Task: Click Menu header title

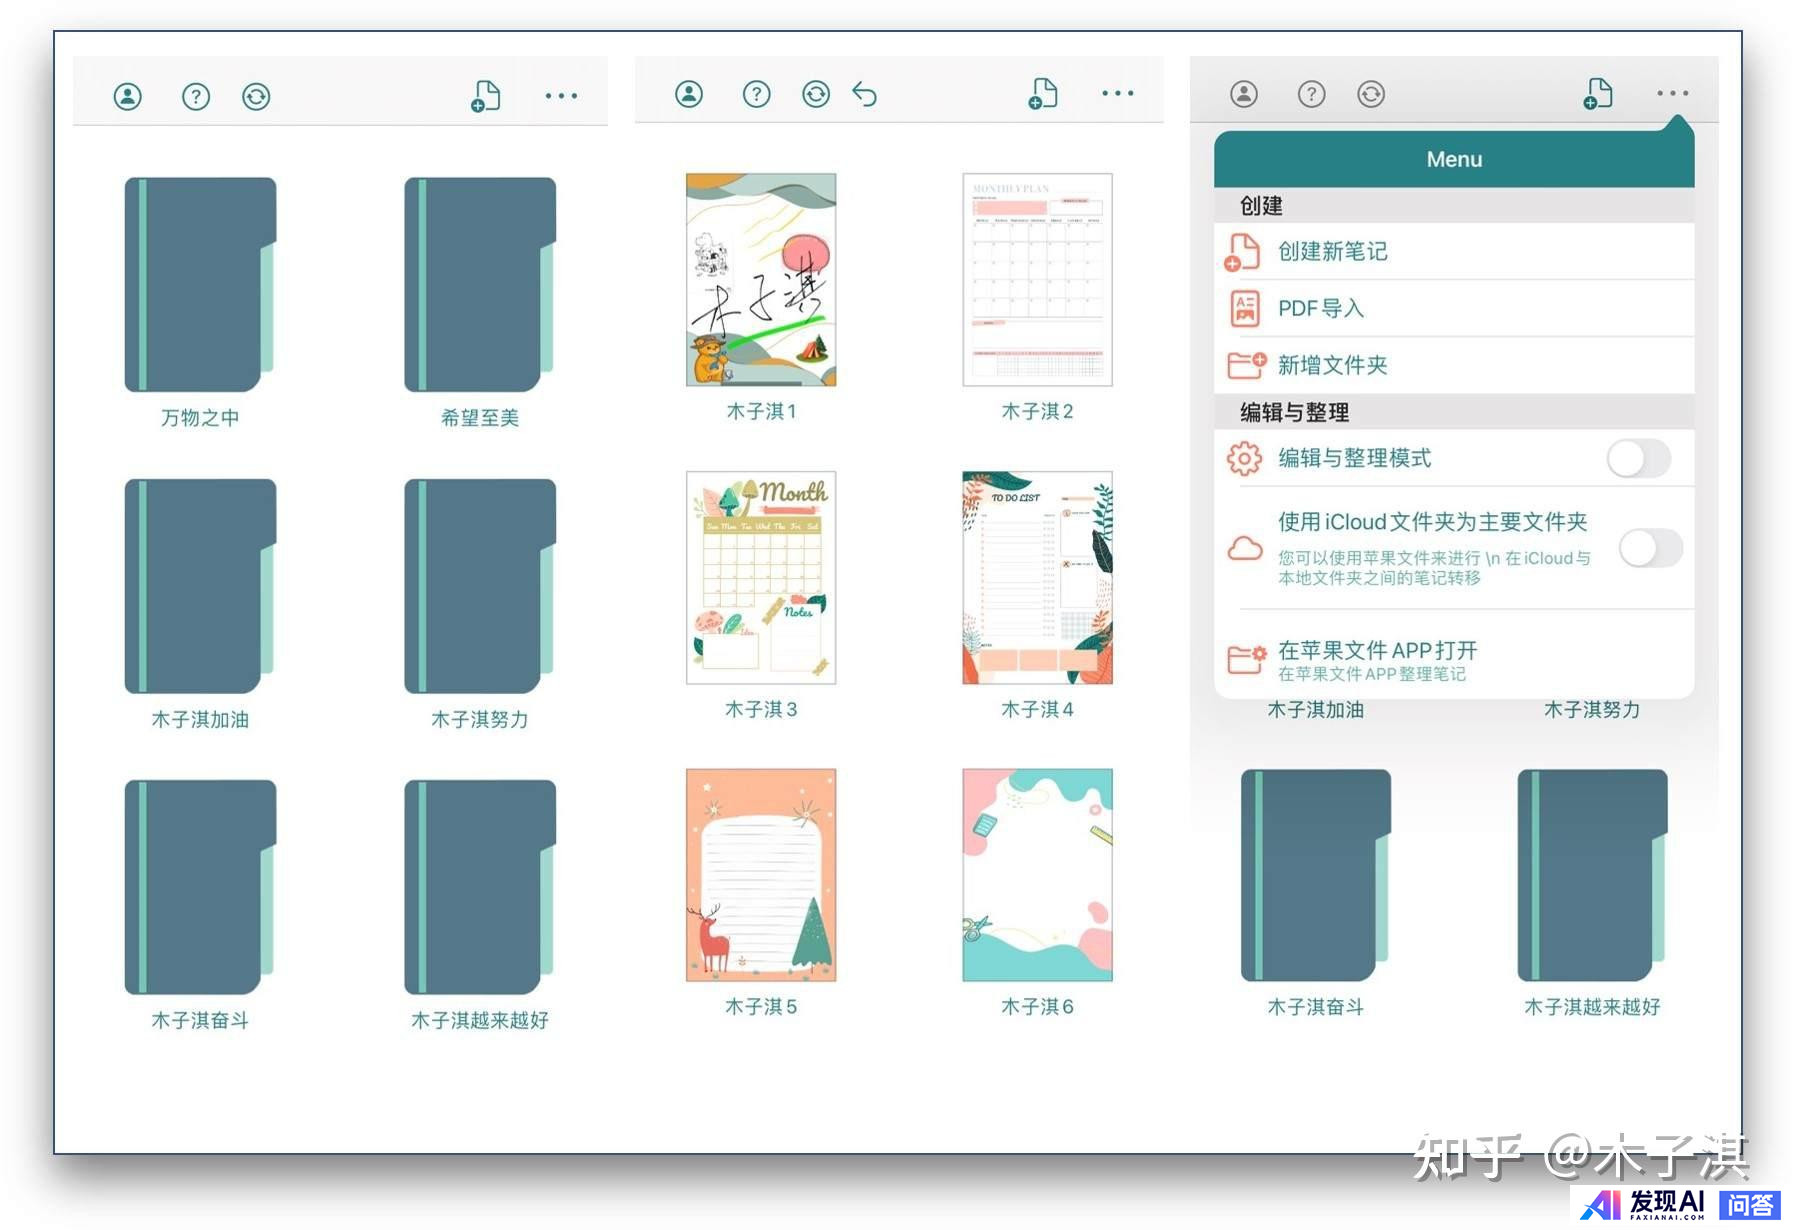Action: pos(1454,159)
